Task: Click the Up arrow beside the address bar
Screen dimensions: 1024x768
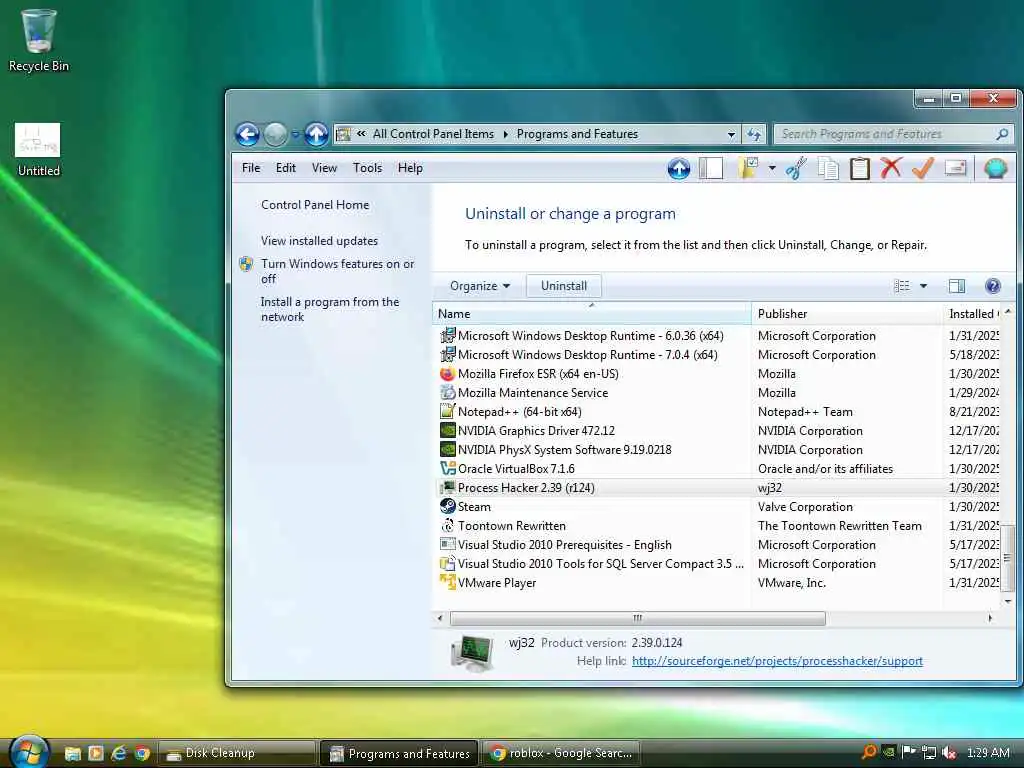Action: 317,135
